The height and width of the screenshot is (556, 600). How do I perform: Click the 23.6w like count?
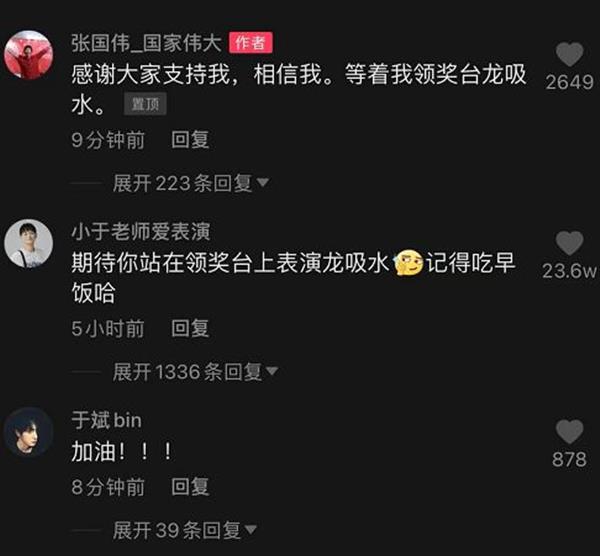pos(569,271)
